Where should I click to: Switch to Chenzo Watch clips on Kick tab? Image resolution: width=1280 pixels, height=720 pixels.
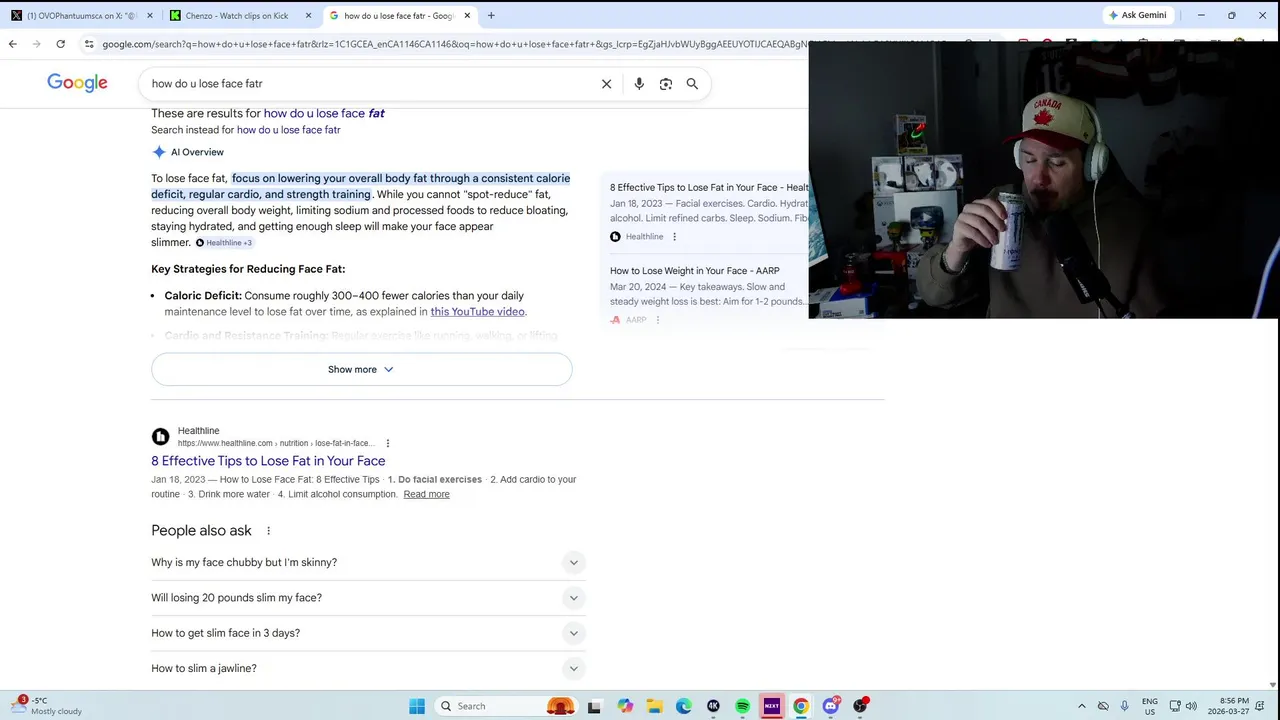[x=242, y=16]
